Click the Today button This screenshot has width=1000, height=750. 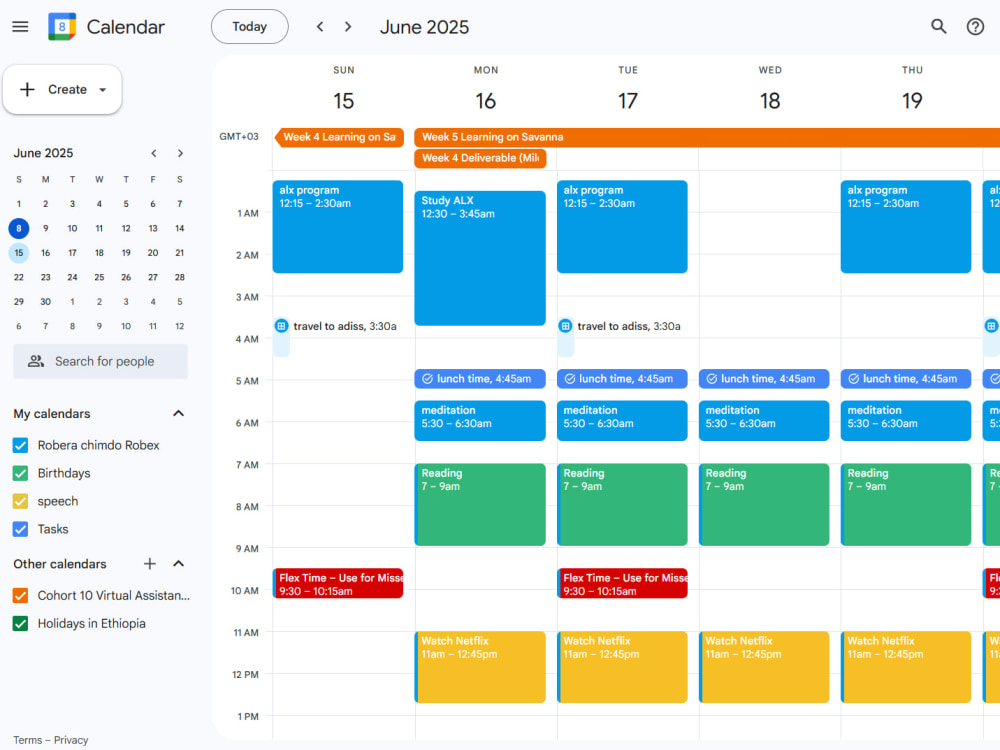249,27
